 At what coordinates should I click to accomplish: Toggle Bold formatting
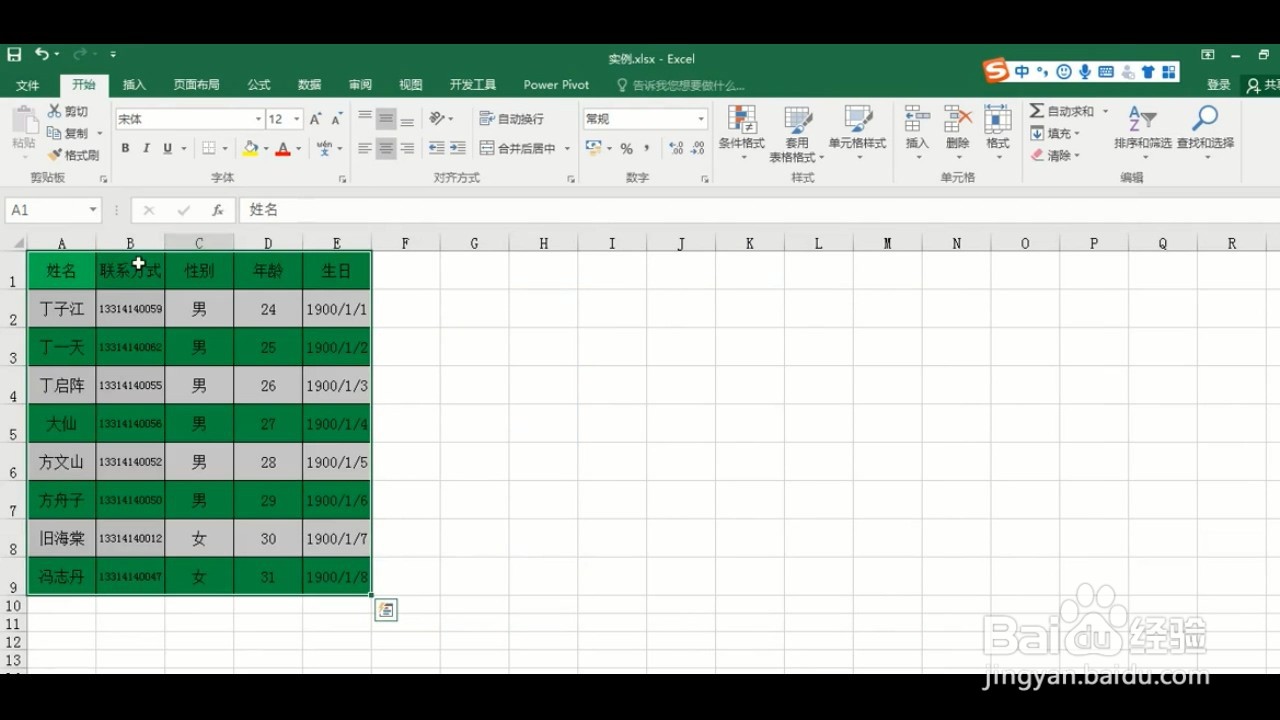[125, 148]
